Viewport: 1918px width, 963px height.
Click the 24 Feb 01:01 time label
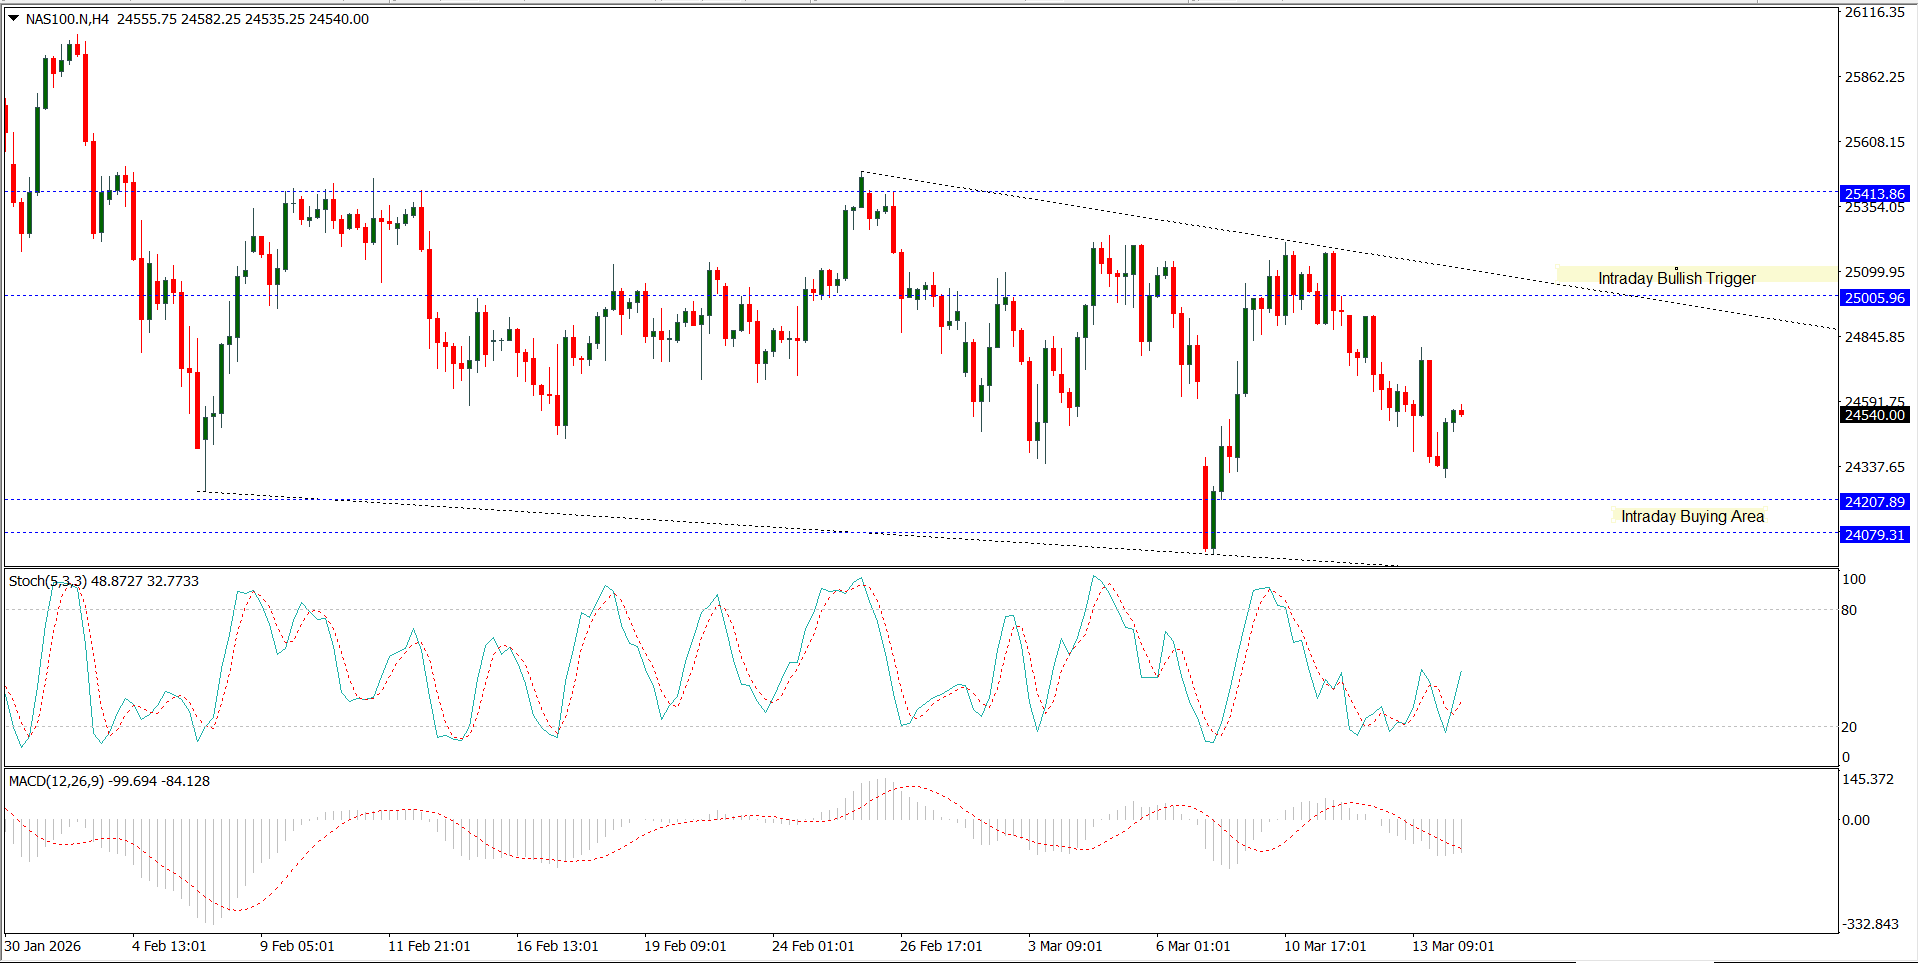coord(812,946)
